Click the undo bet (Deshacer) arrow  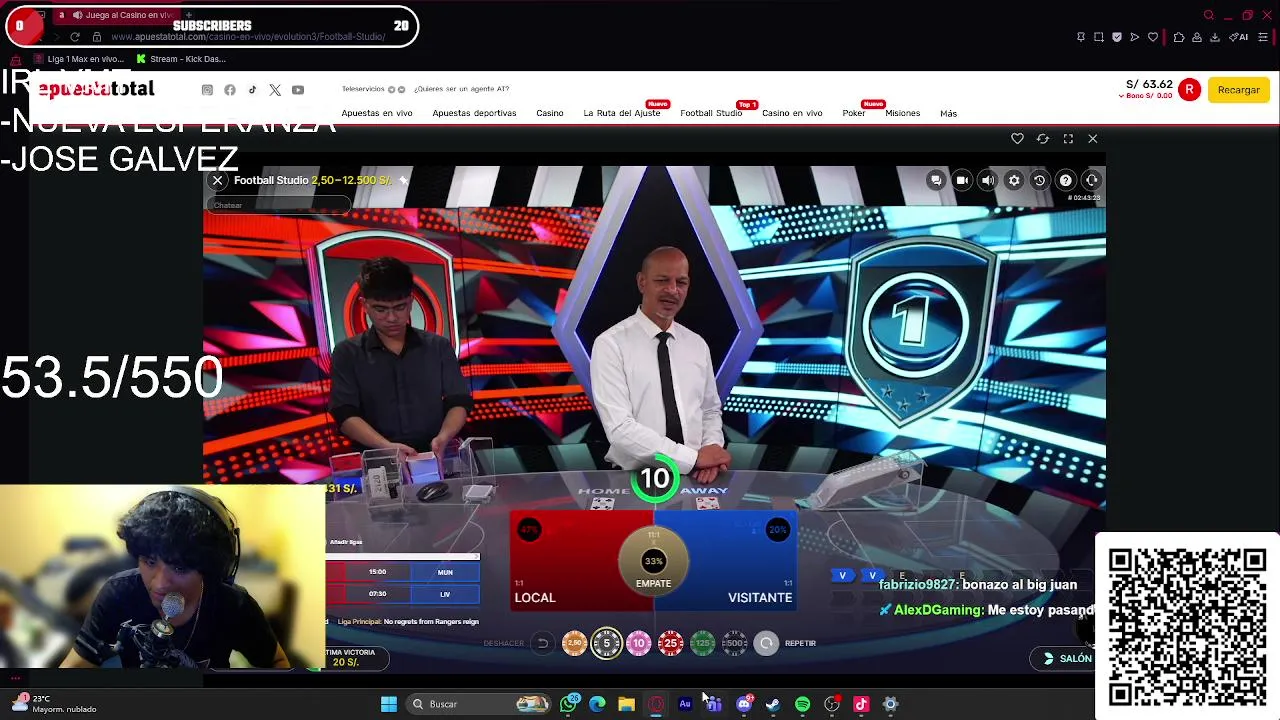(542, 643)
